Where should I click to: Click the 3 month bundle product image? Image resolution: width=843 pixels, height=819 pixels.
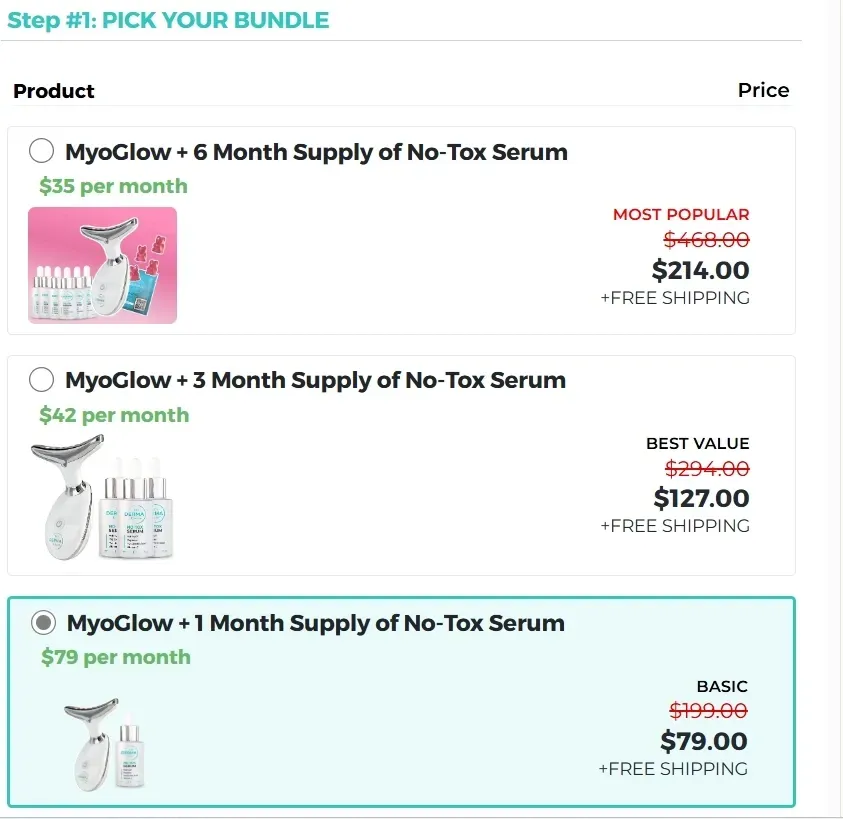[105, 498]
